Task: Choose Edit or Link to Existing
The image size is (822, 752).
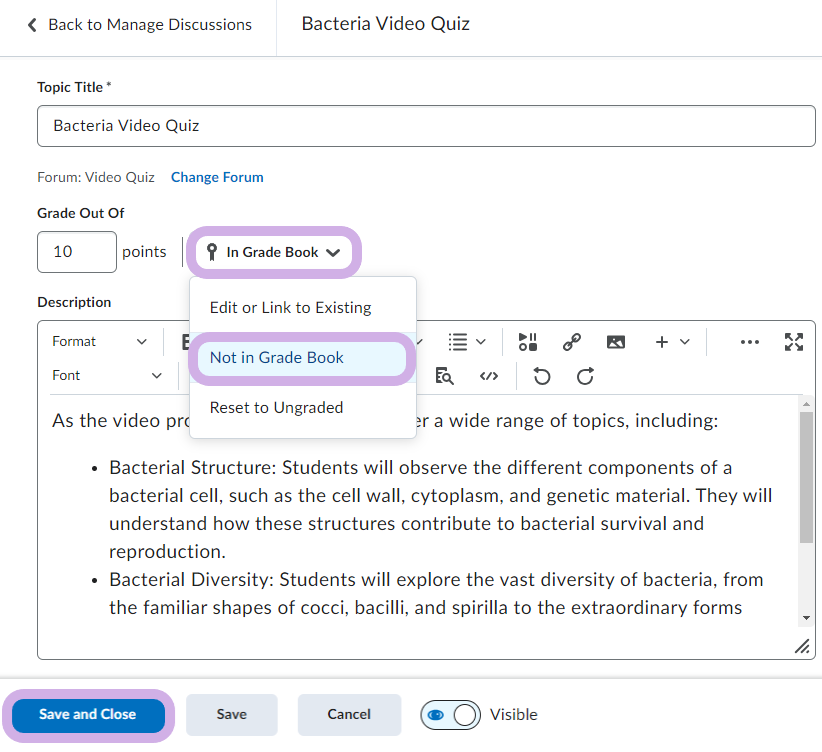Action: click(x=290, y=308)
